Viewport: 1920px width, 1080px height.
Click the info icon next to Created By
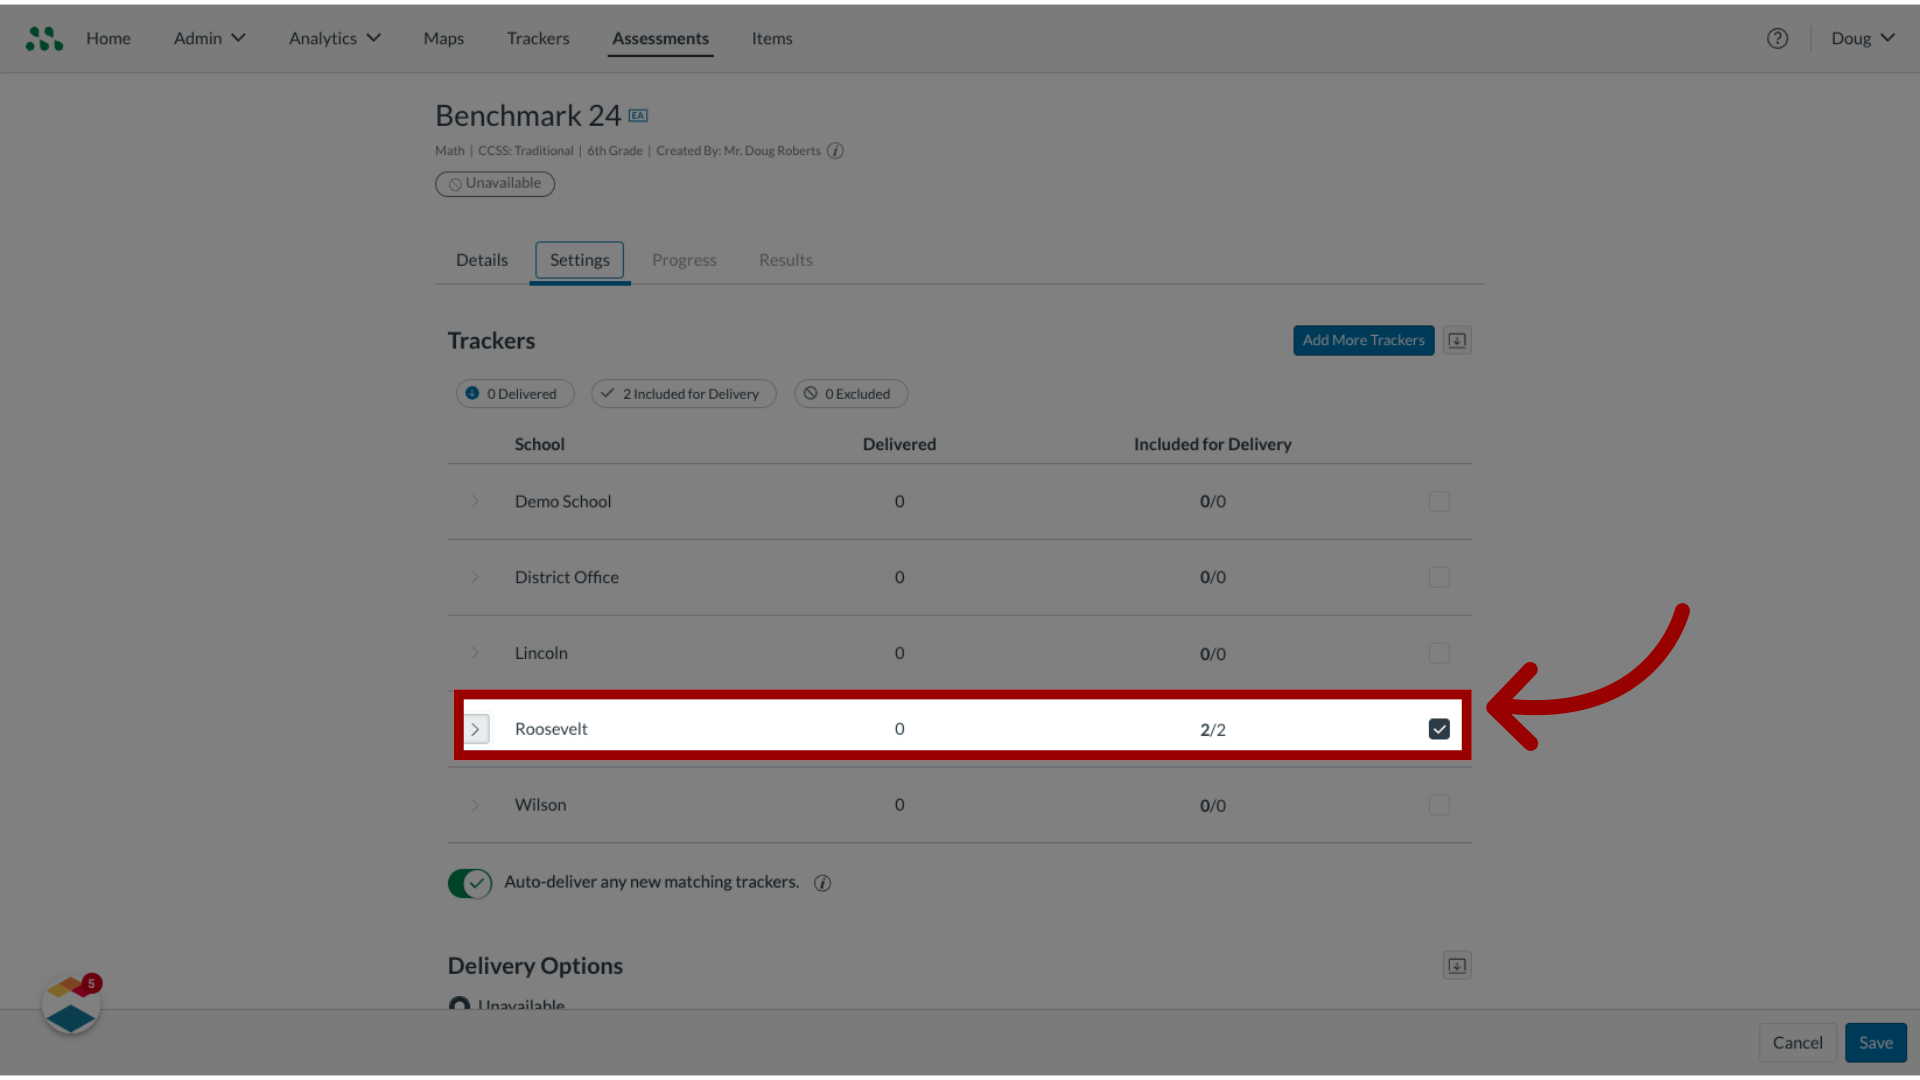pyautogui.click(x=835, y=151)
